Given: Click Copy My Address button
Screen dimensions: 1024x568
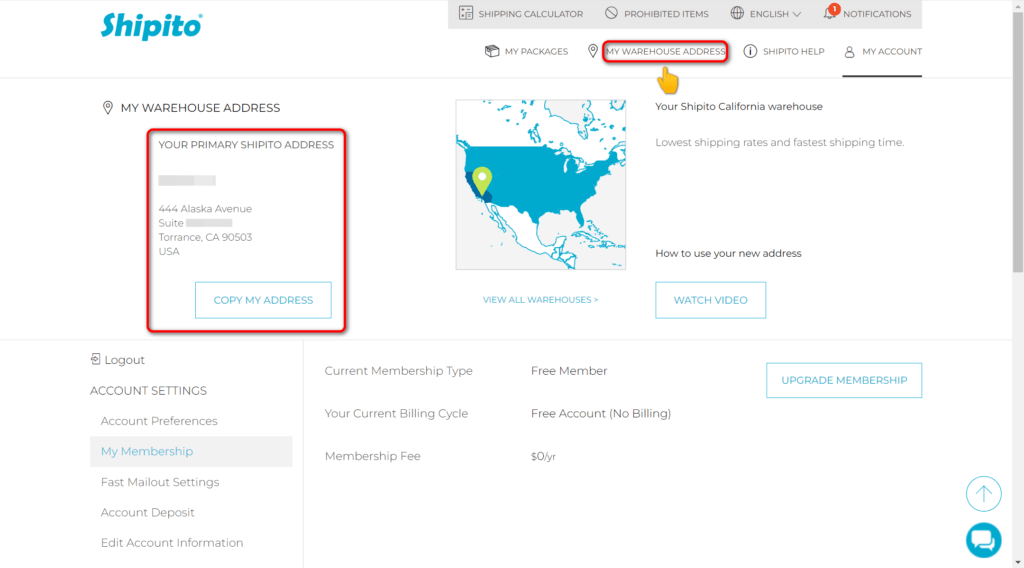Looking at the screenshot, I should pos(263,300).
